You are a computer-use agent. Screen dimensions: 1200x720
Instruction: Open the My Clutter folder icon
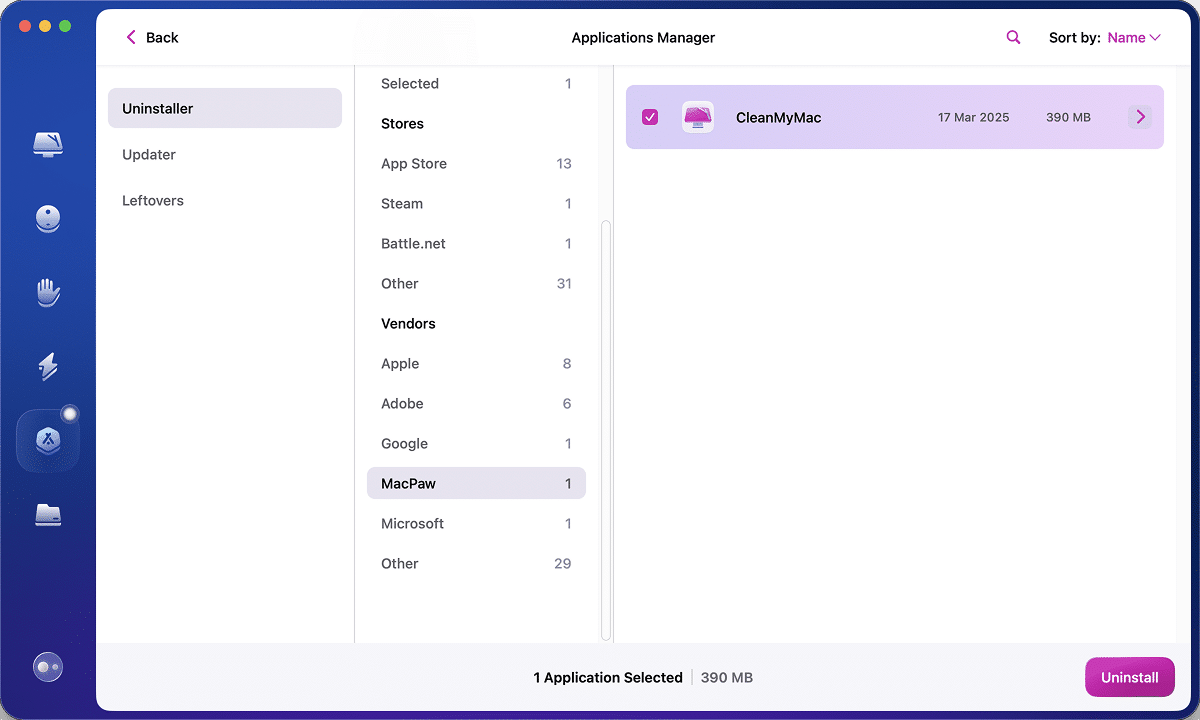click(x=48, y=514)
